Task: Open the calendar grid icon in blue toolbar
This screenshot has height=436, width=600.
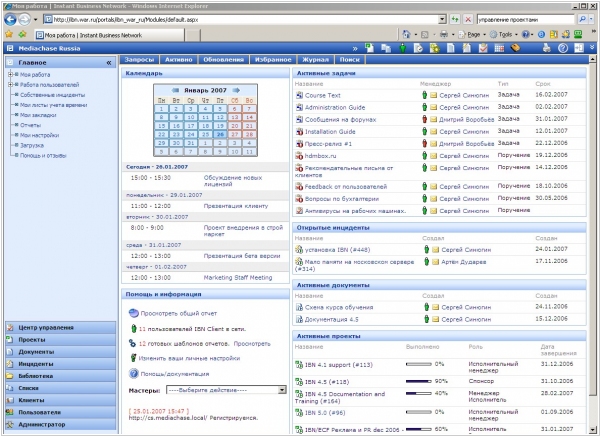Action: 499,48
